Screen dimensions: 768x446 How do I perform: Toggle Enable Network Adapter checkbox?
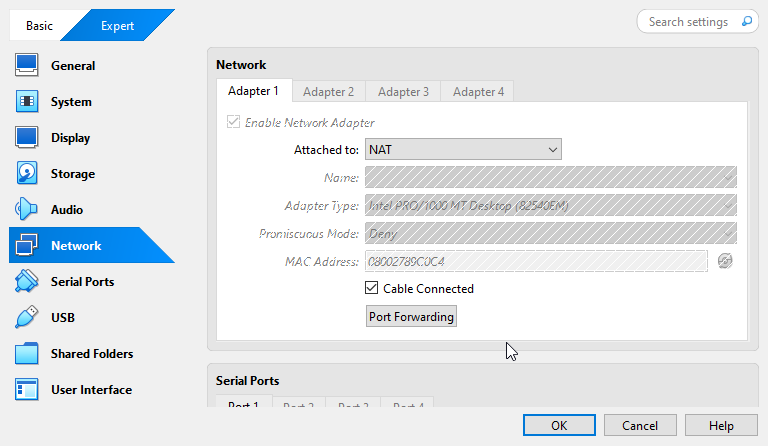pos(233,122)
